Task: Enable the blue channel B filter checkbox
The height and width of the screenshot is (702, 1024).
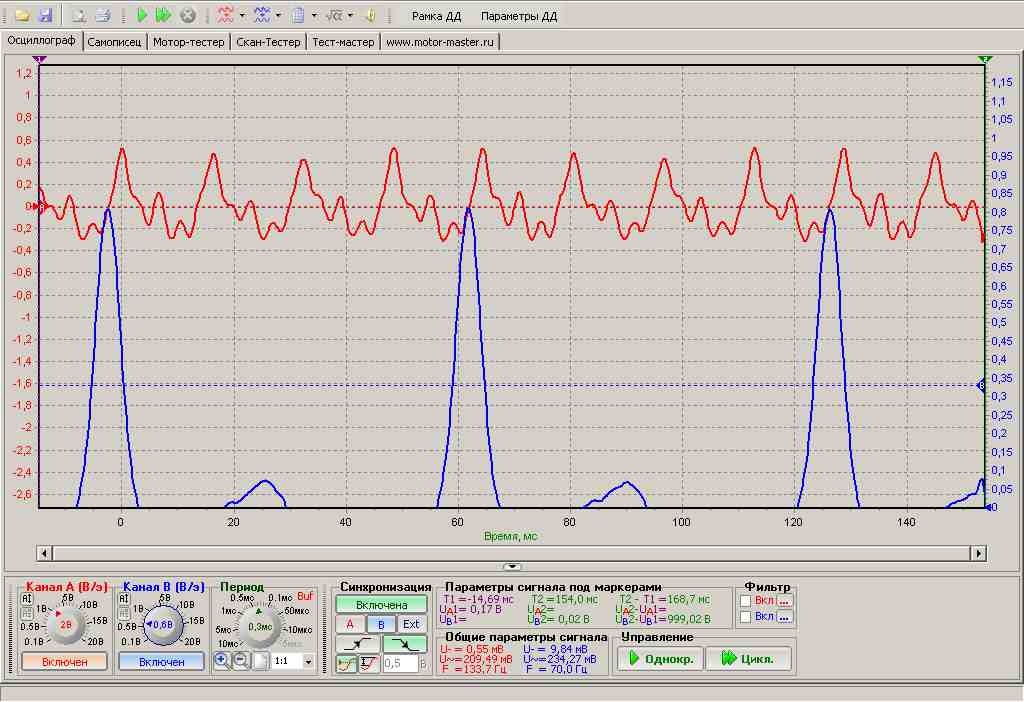Action: [x=747, y=617]
